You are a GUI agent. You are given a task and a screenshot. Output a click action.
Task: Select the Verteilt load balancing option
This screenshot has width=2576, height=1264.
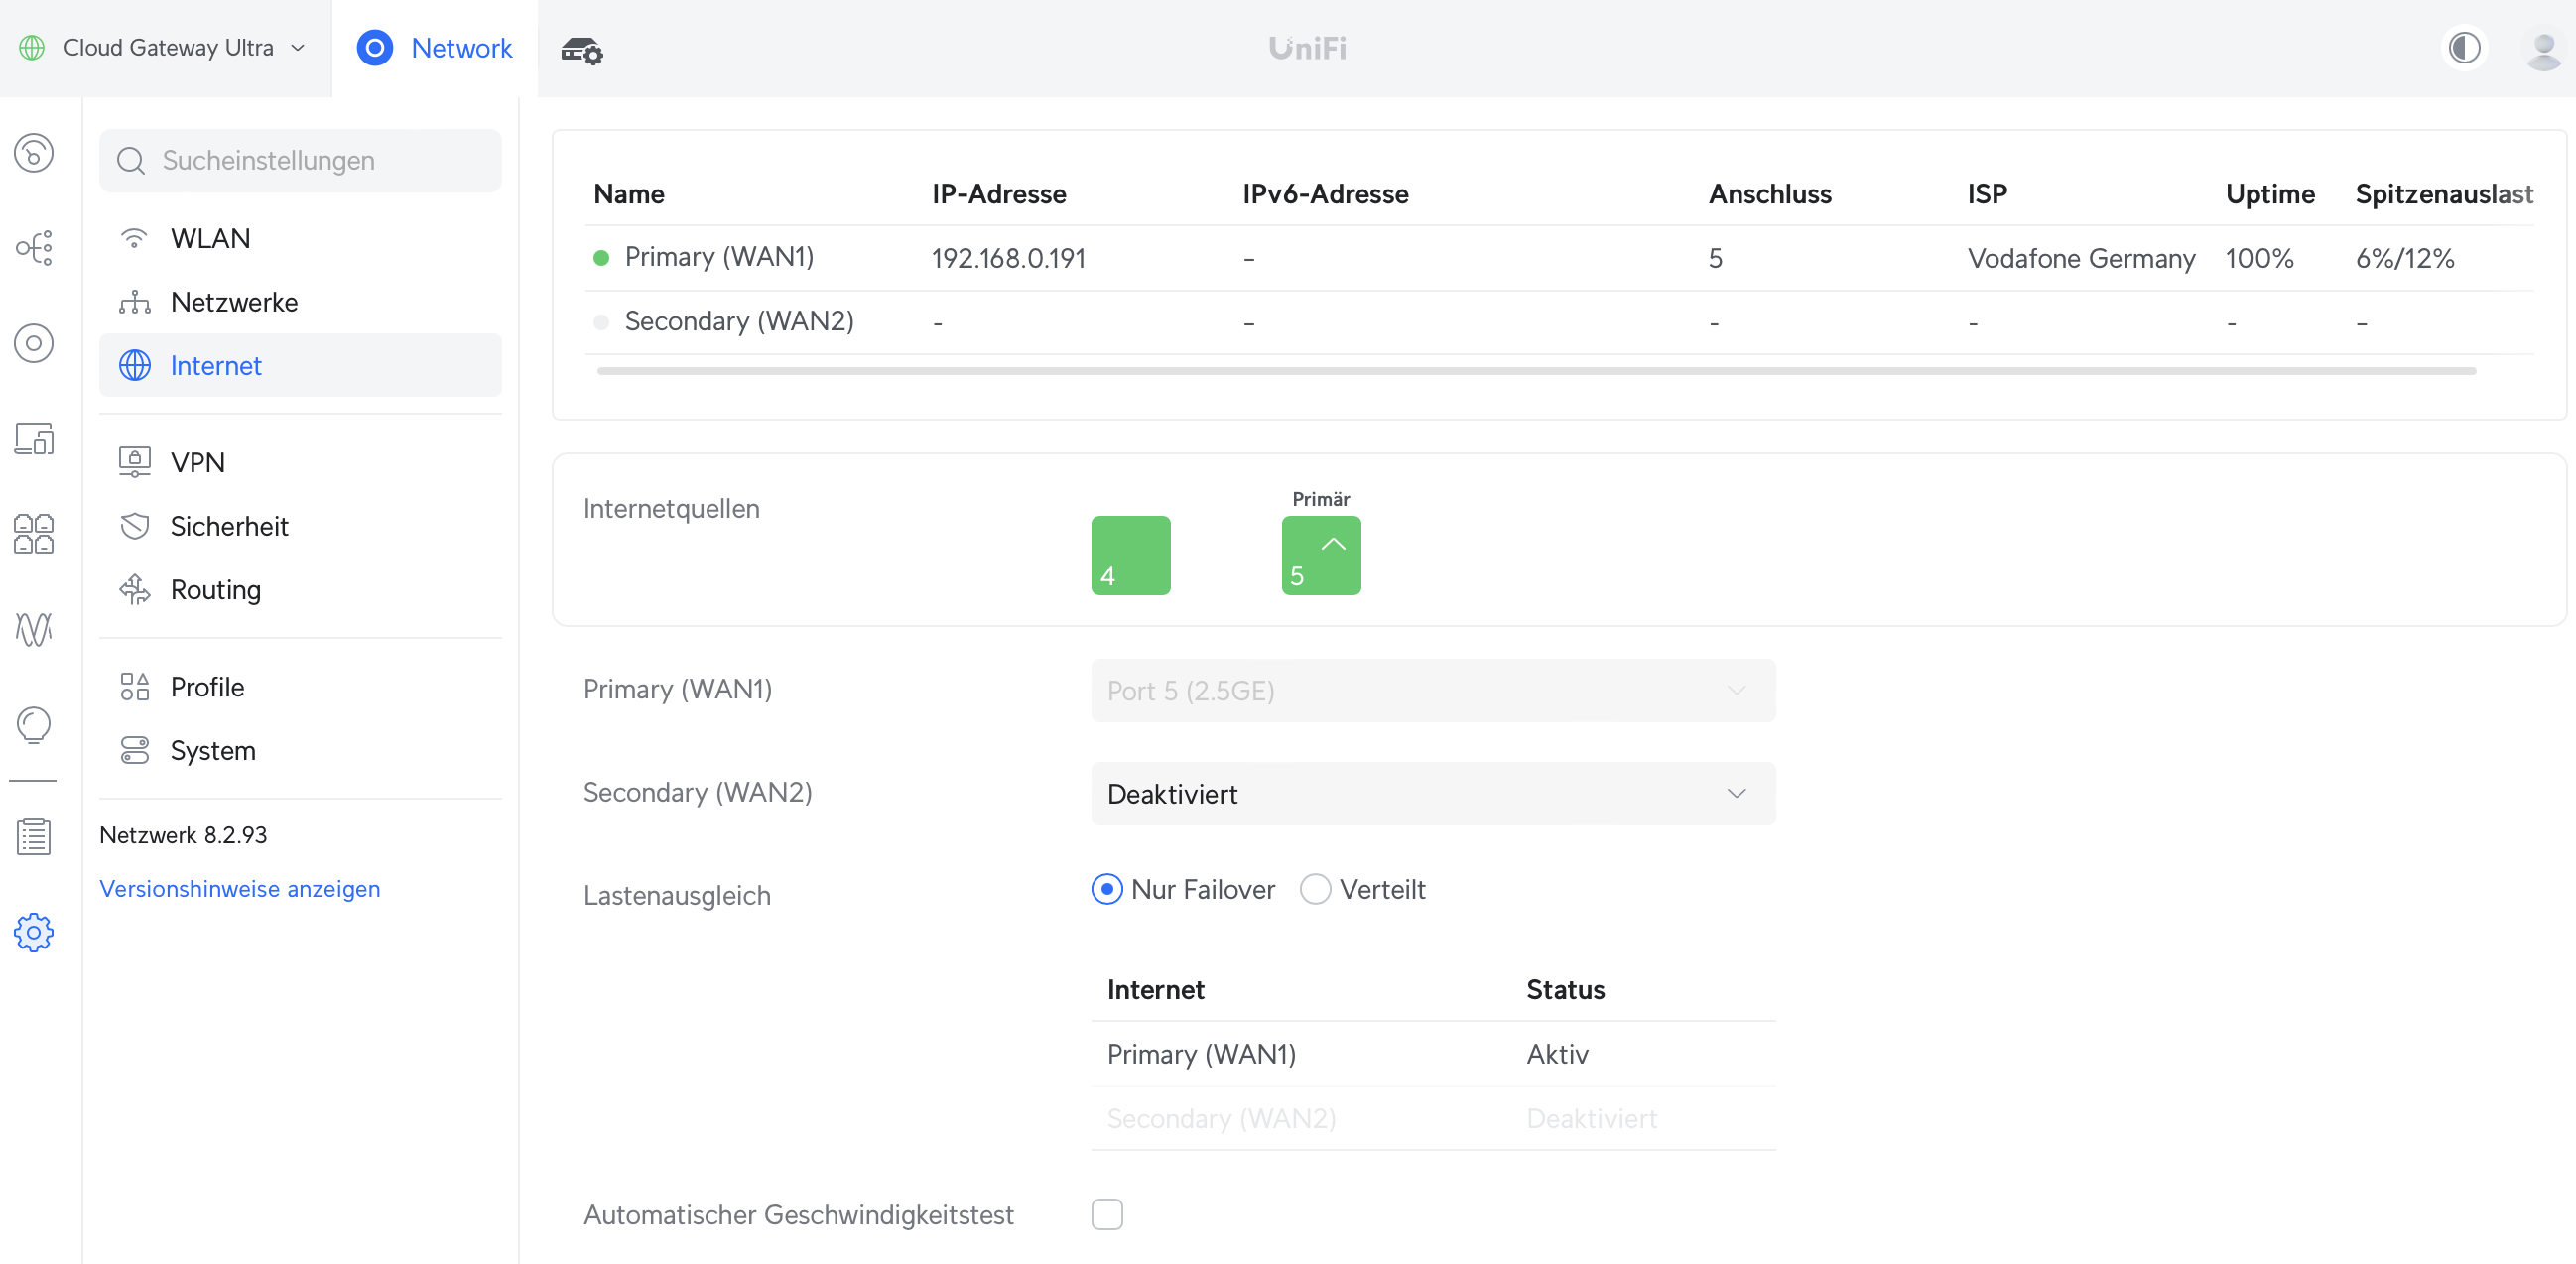1315,889
